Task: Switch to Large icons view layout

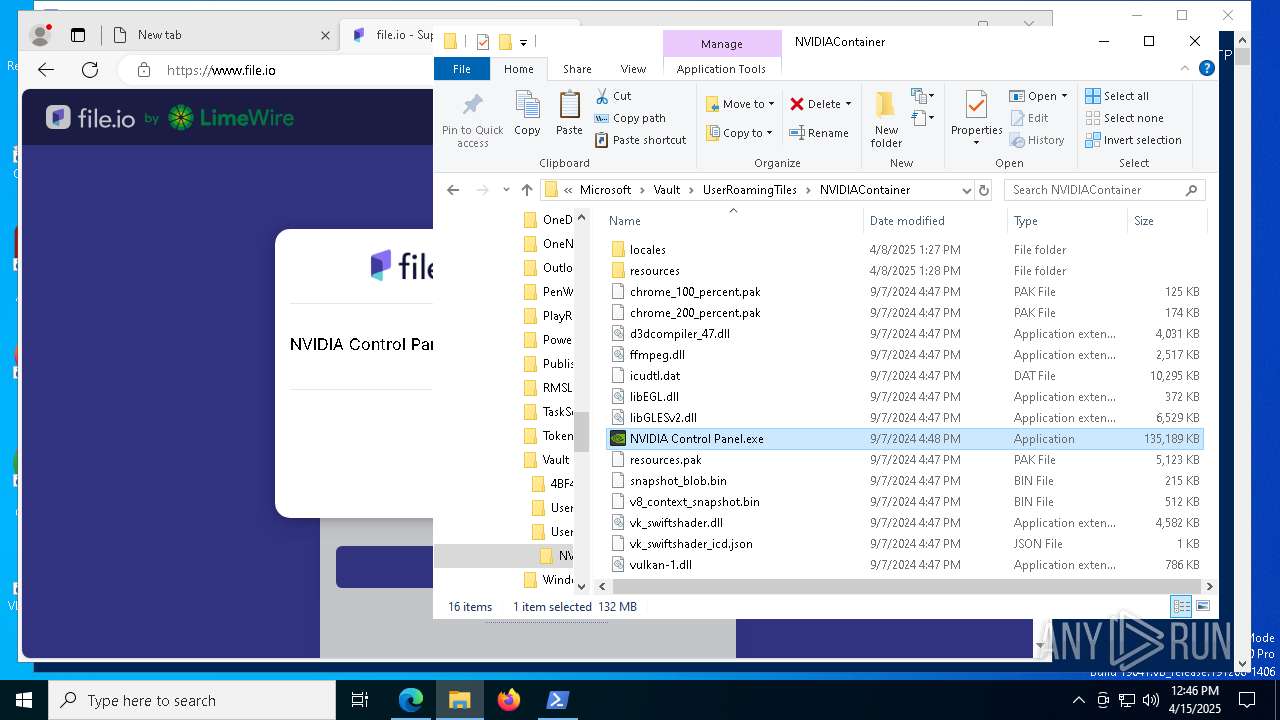Action: click(1203, 606)
